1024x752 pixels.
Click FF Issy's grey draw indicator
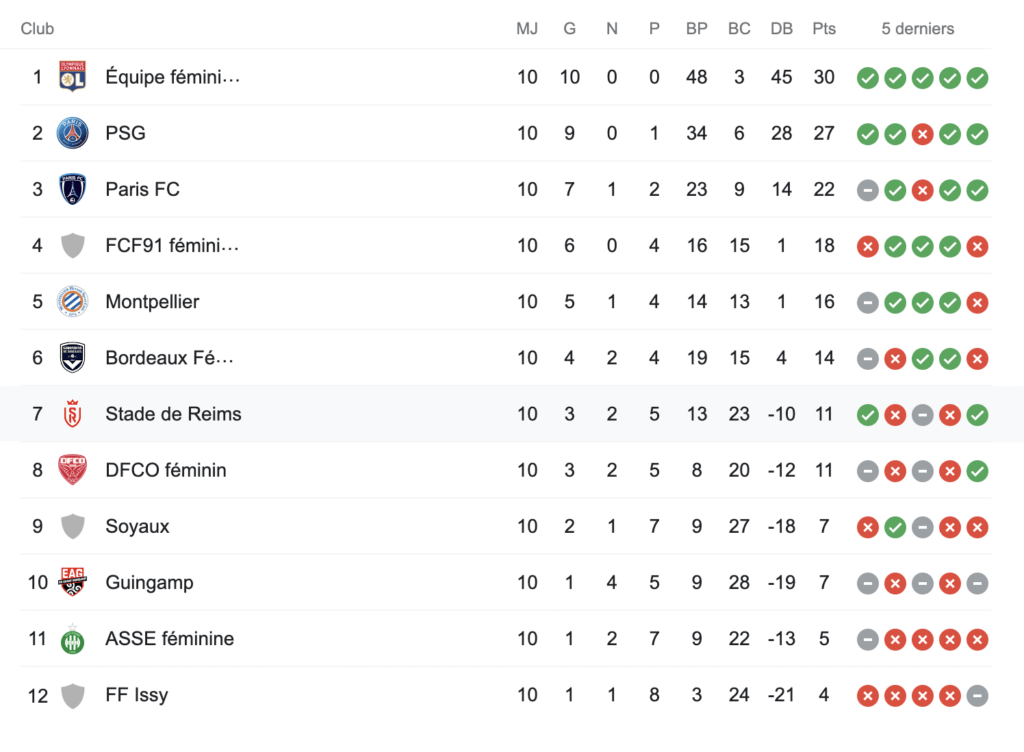978,695
